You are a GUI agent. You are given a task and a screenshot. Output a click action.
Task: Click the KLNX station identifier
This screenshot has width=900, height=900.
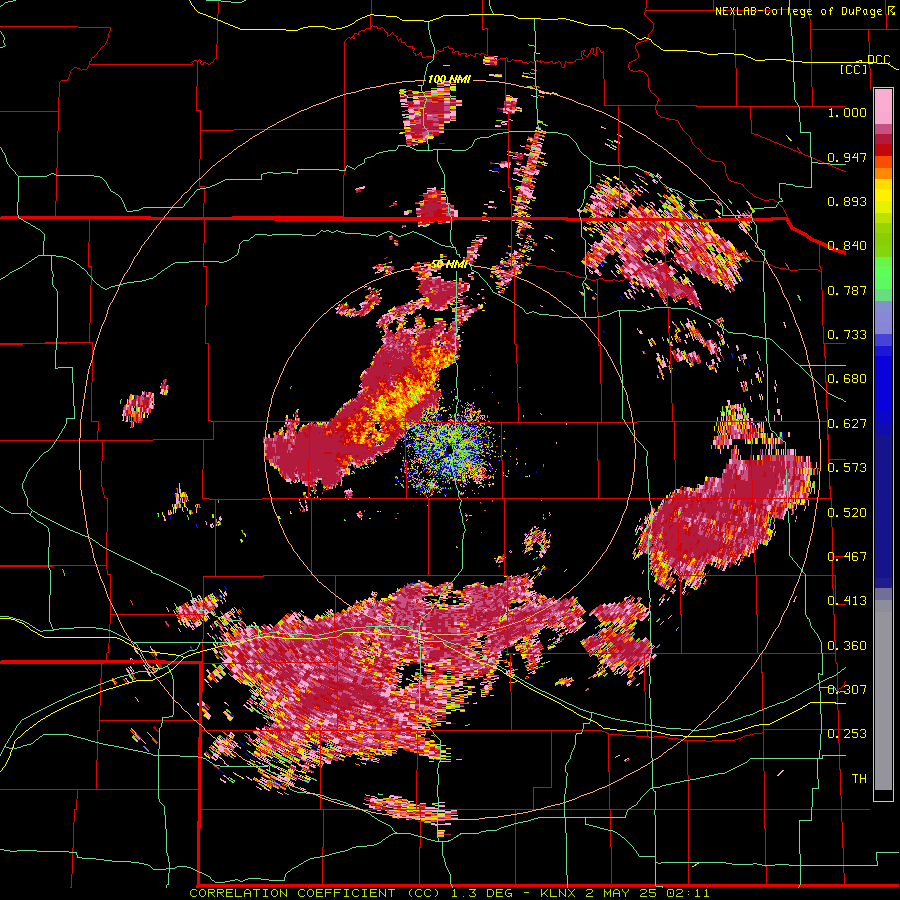click(x=557, y=893)
